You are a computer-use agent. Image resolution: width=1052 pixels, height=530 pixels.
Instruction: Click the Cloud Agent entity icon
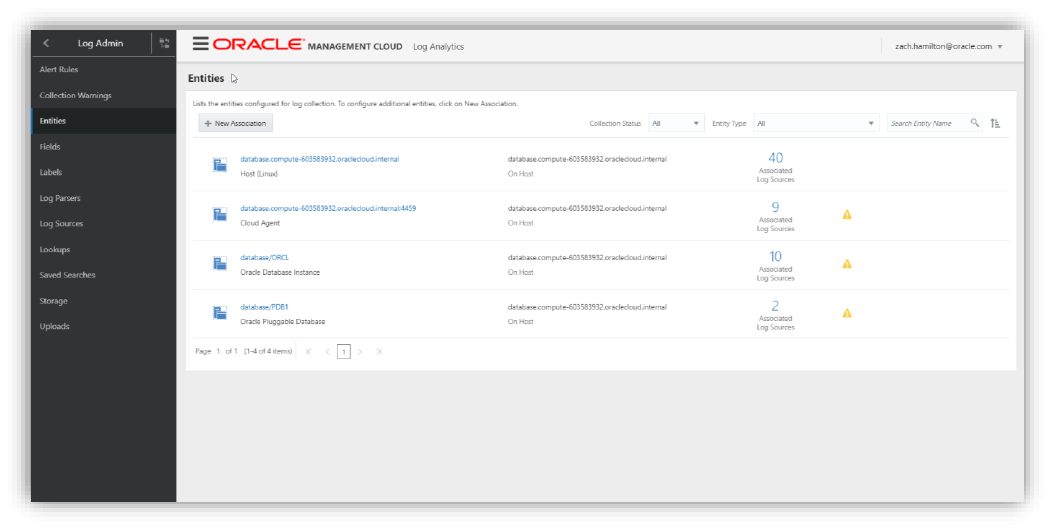coord(219,214)
